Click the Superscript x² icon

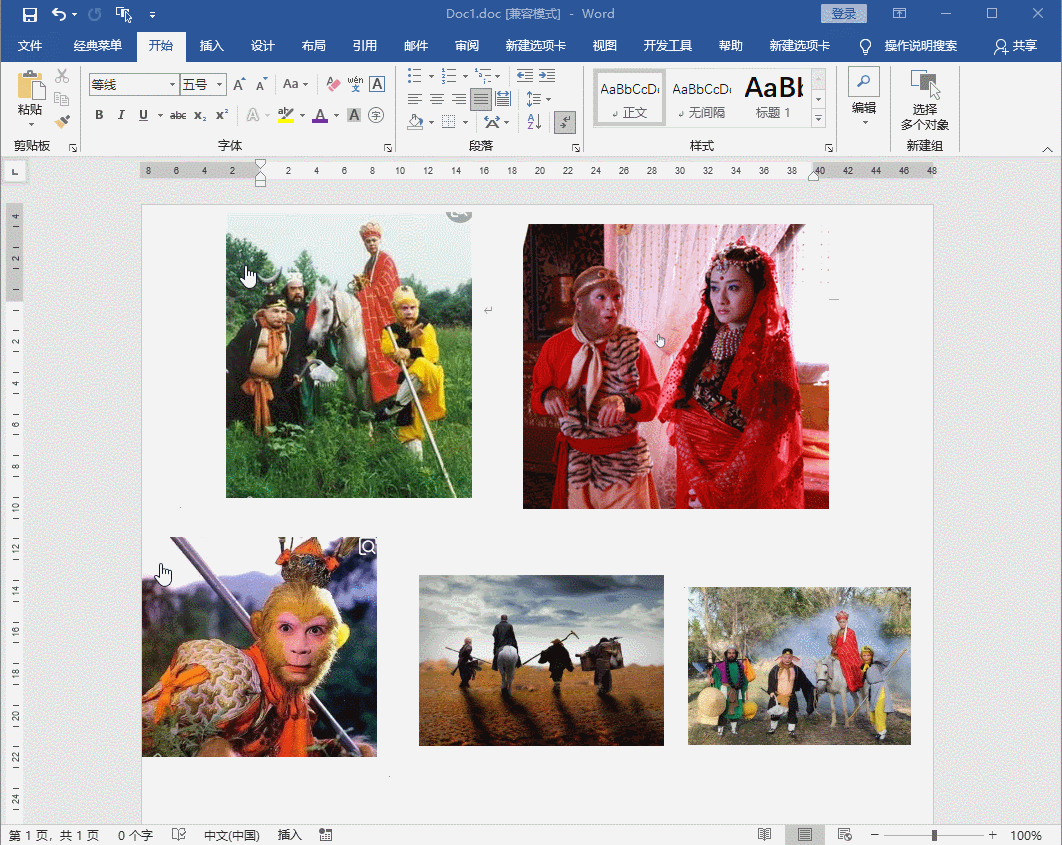(221, 115)
